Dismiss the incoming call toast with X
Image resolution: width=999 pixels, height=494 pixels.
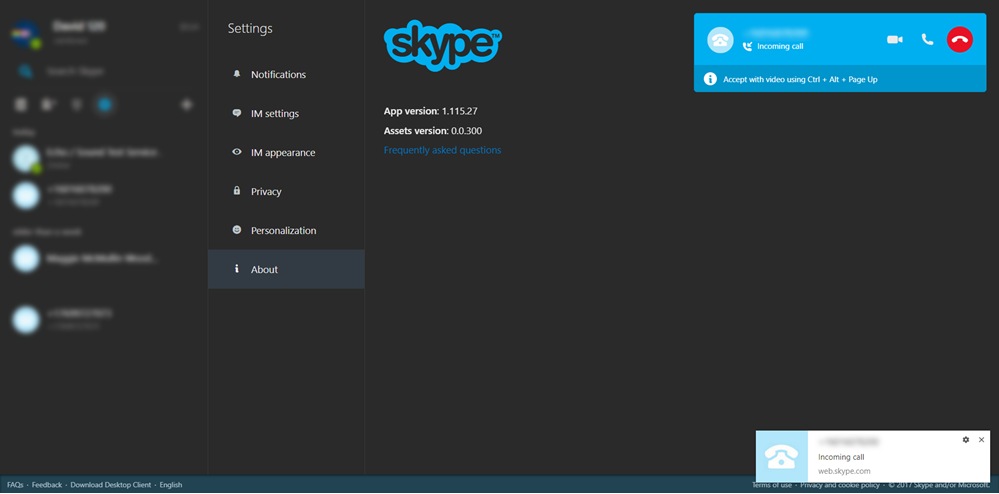coord(981,440)
